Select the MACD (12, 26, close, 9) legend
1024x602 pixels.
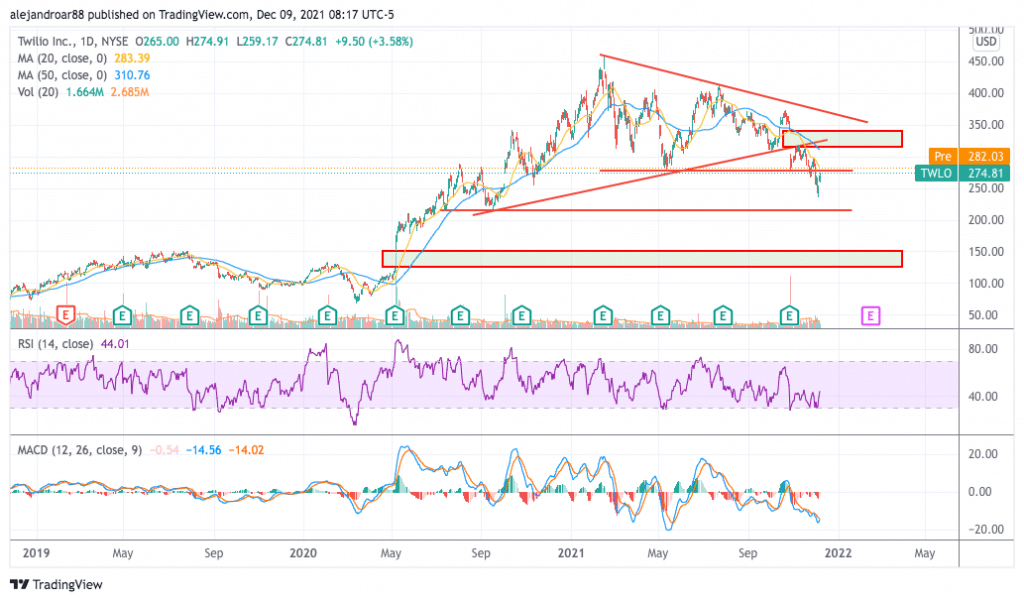coord(80,450)
